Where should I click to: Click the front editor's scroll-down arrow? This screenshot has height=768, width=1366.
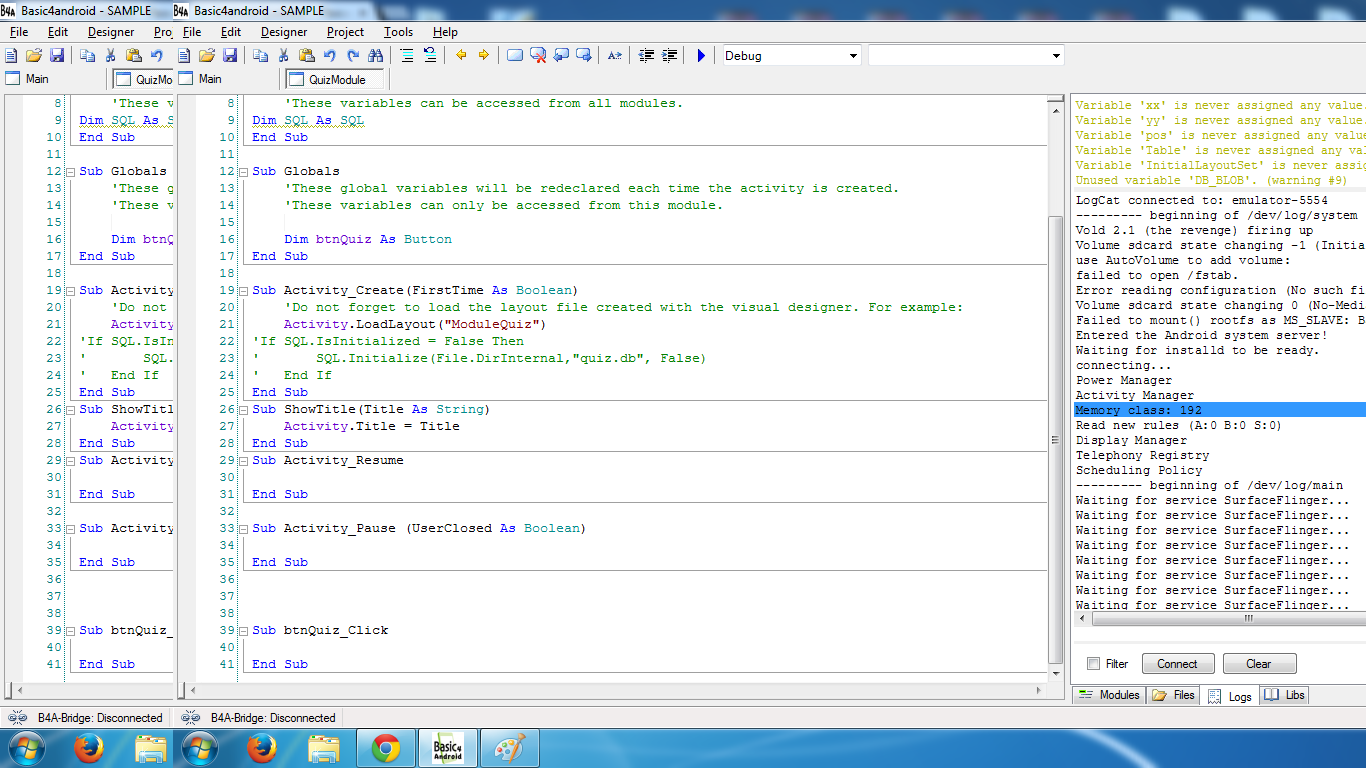(1055, 673)
